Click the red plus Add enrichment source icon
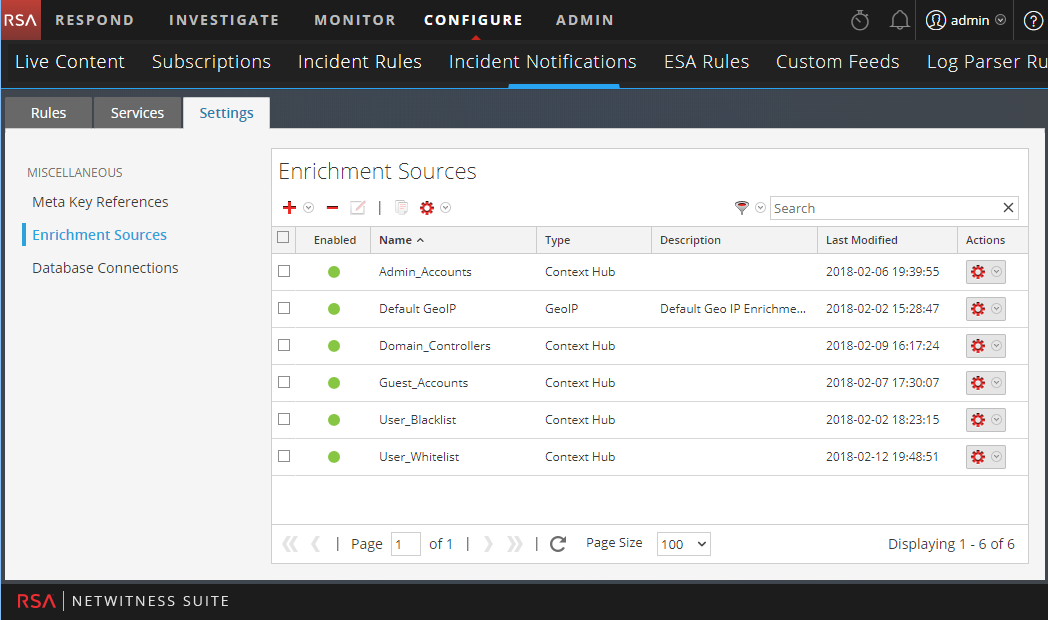This screenshot has height=620, width=1048. (289, 208)
